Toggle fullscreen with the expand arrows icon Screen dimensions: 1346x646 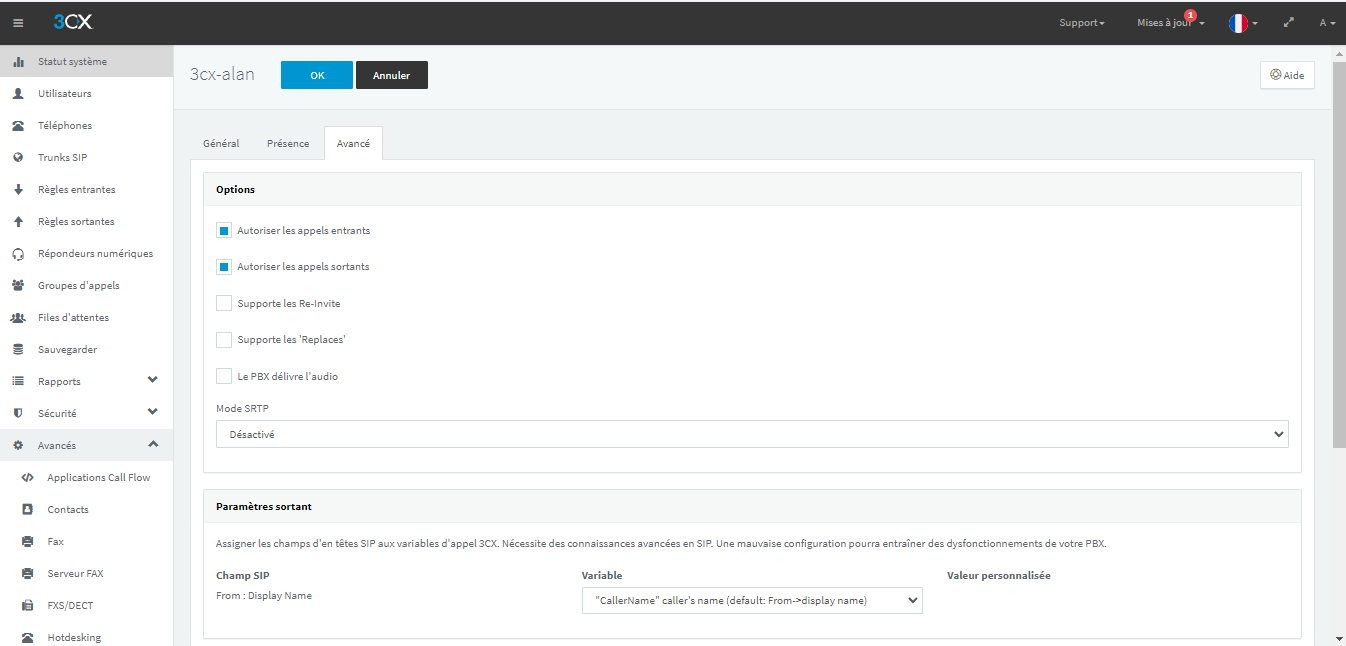click(1289, 22)
